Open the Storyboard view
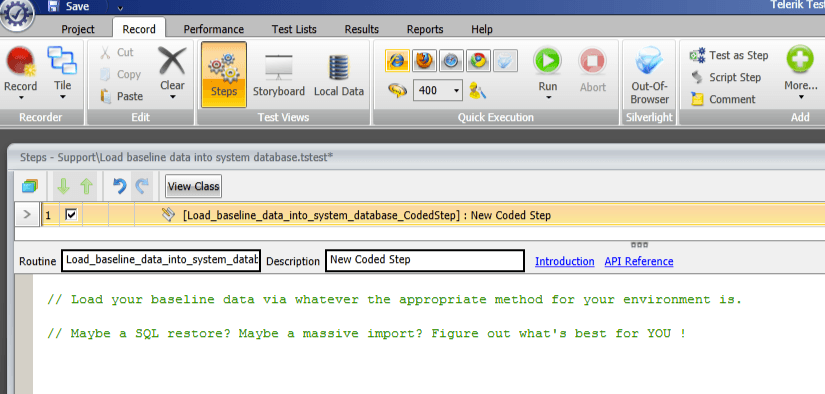Screen dimensions: 825x394 [279, 75]
